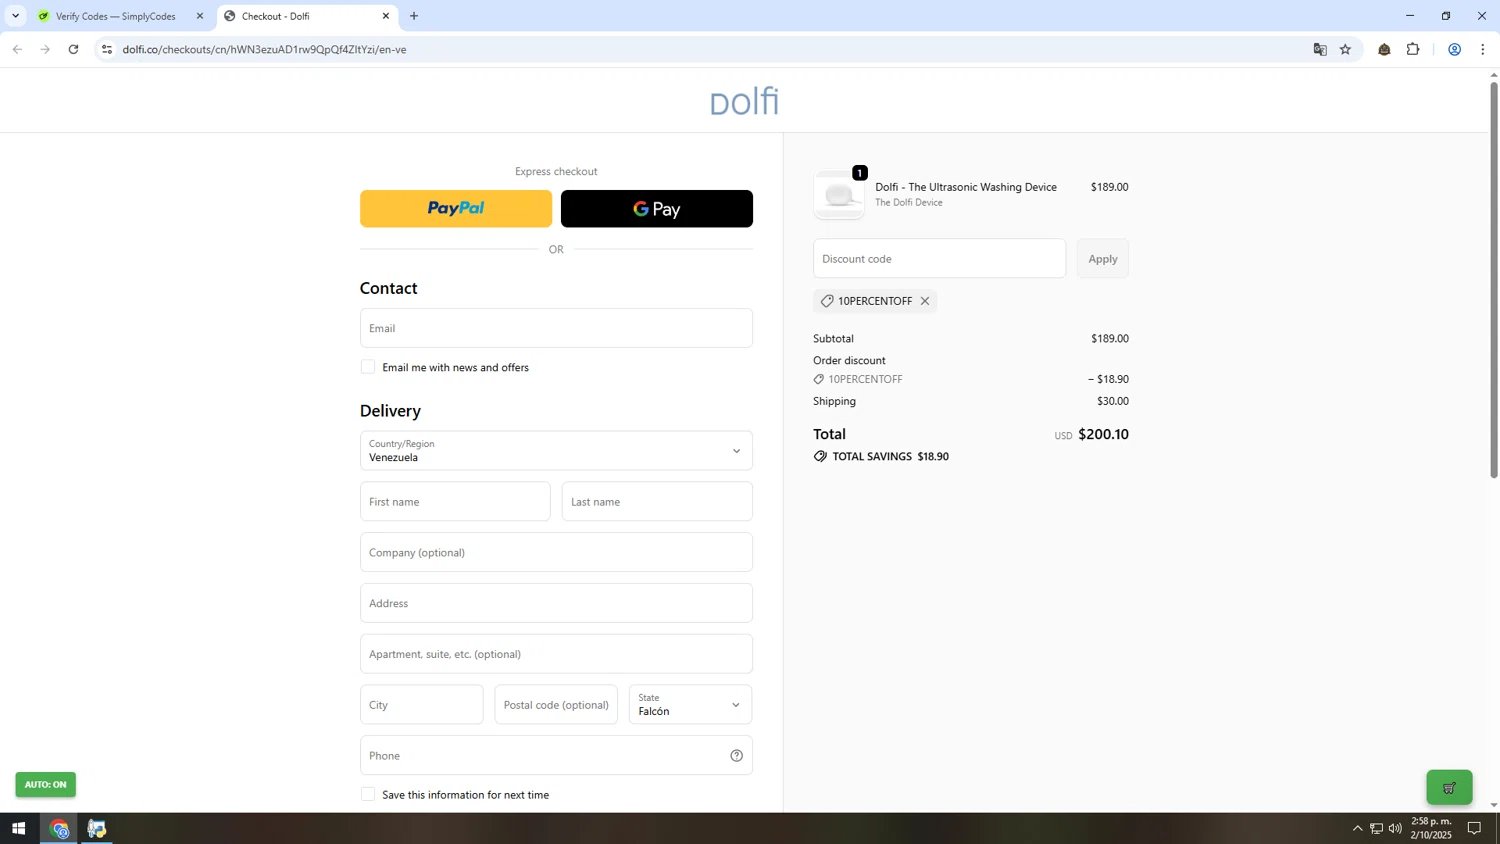Open Chrome's three-dot menu
The height and width of the screenshot is (844, 1500).
[x=1483, y=49]
